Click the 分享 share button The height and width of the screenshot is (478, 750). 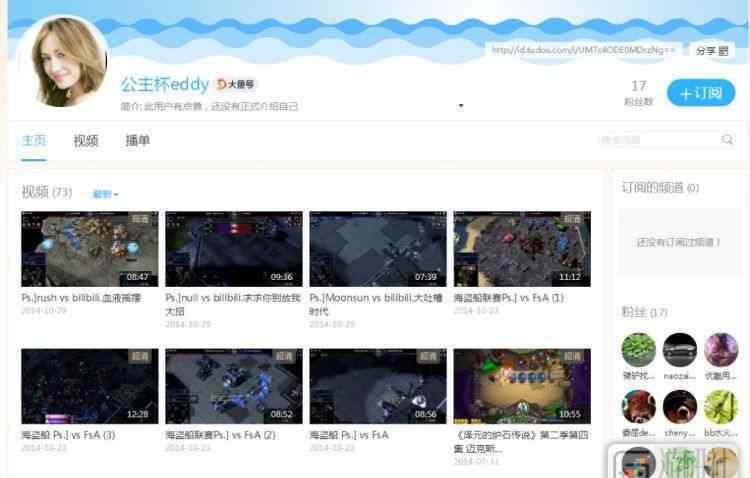(x=712, y=51)
